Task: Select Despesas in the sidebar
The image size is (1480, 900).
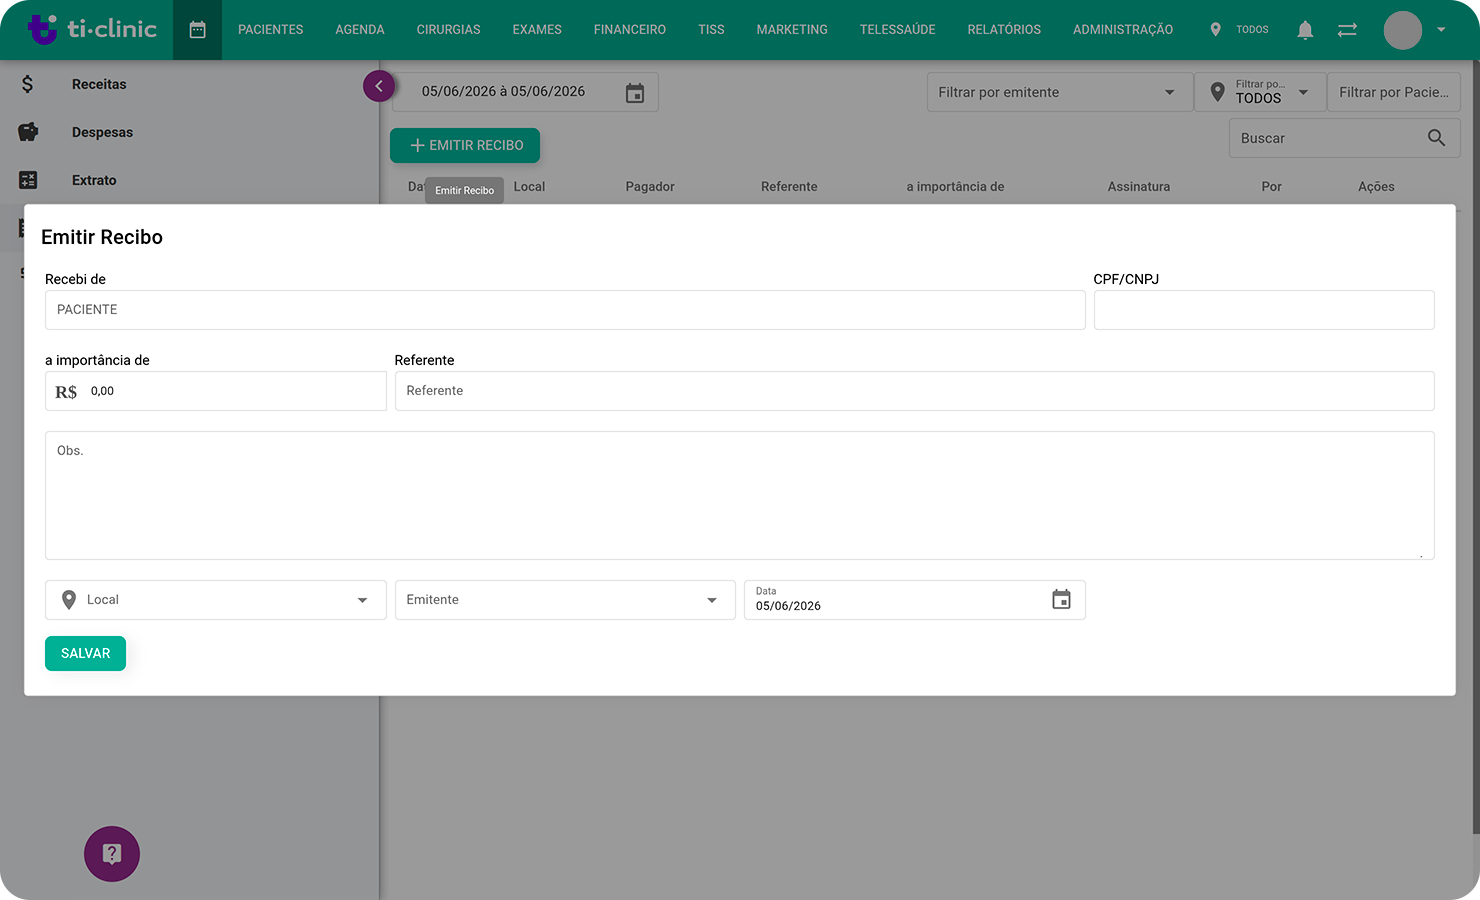Action: [102, 132]
